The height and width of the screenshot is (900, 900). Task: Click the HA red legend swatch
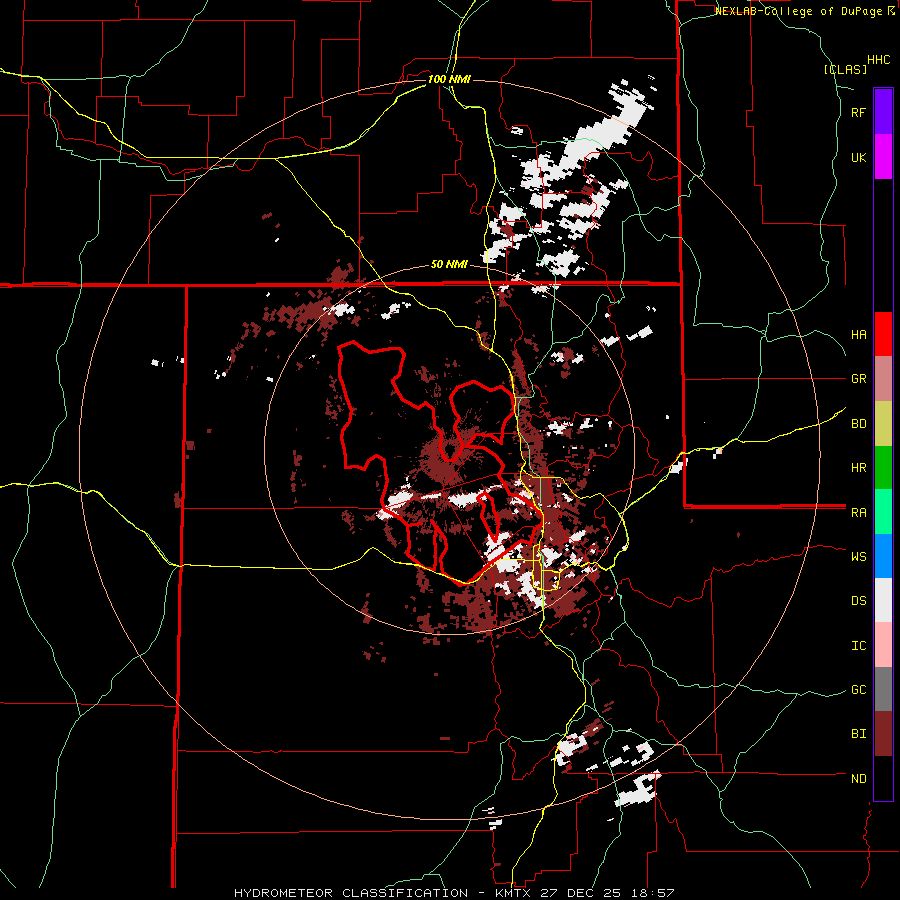pos(883,334)
